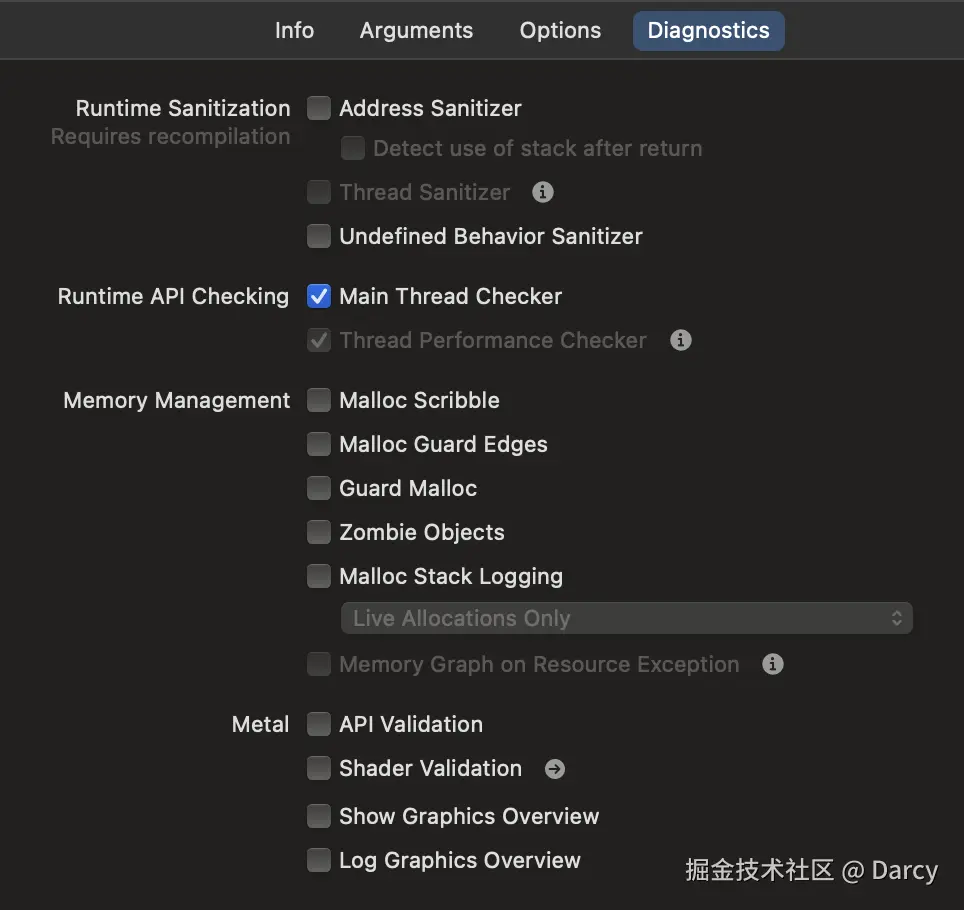Click the Thread Performance Checker info icon
Screen dimensions: 964x910
[681, 340]
